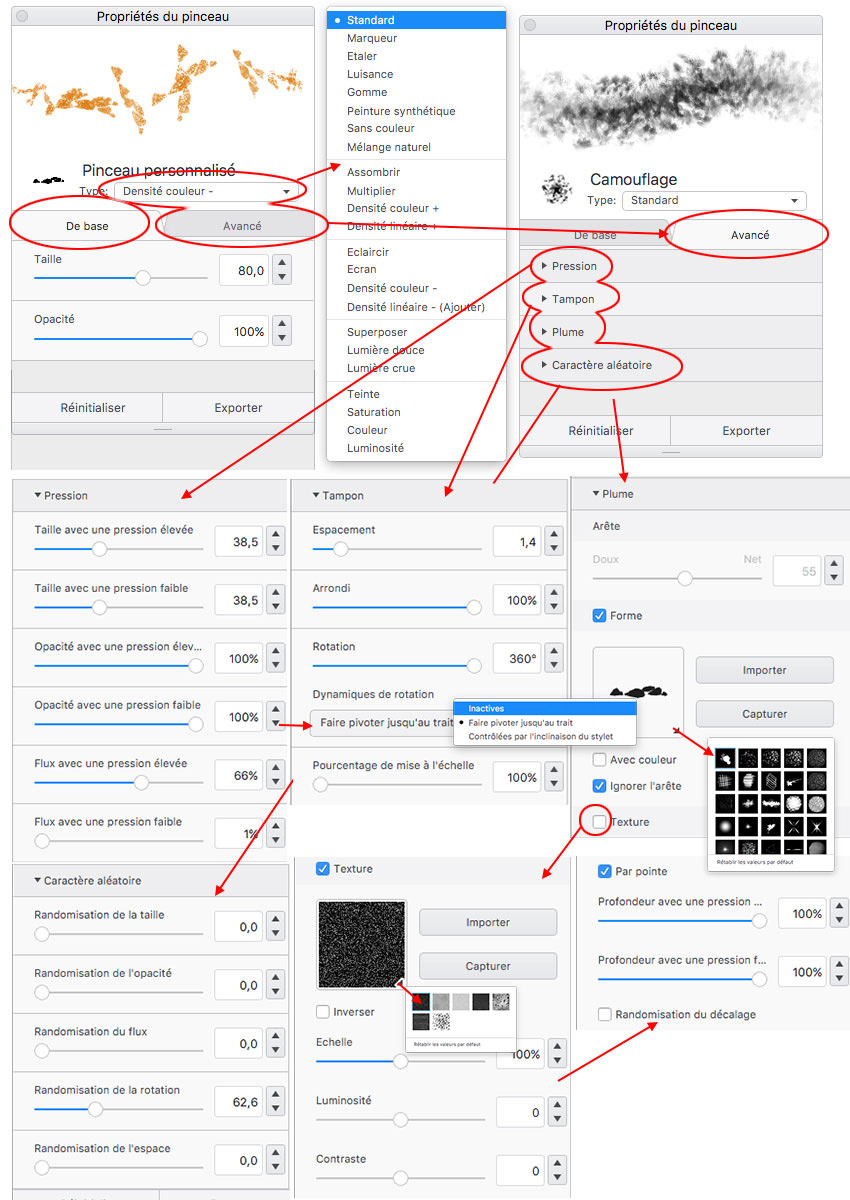Screen dimensions: 850x1200
Task: Click the Camouflage brush preview icon
Action: (x=556, y=189)
